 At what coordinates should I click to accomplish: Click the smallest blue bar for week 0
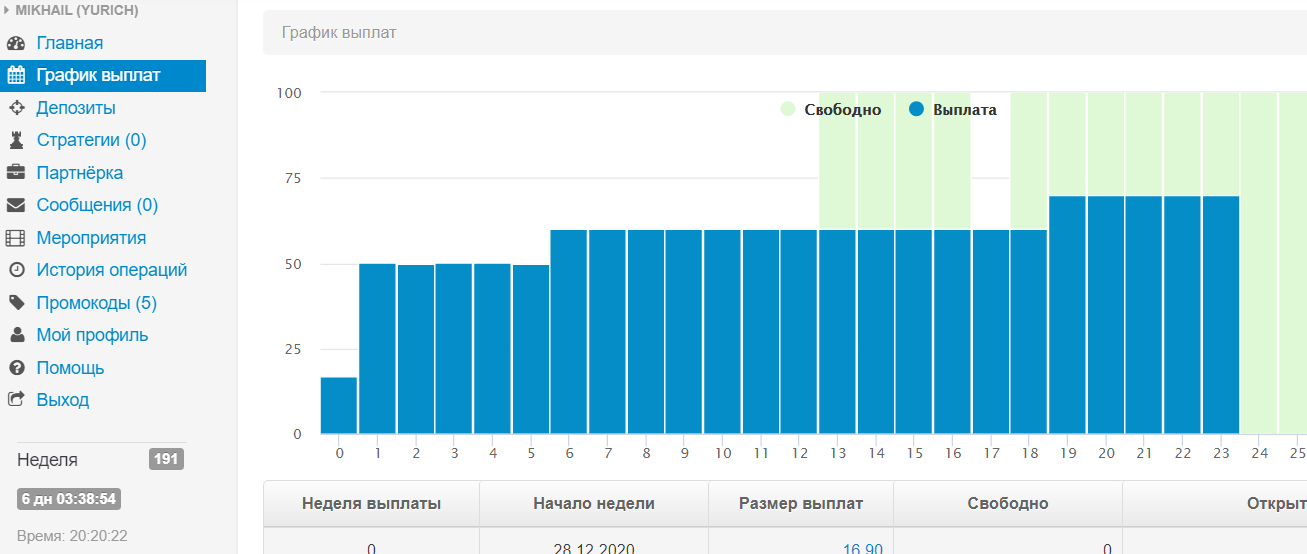click(x=339, y=406)
